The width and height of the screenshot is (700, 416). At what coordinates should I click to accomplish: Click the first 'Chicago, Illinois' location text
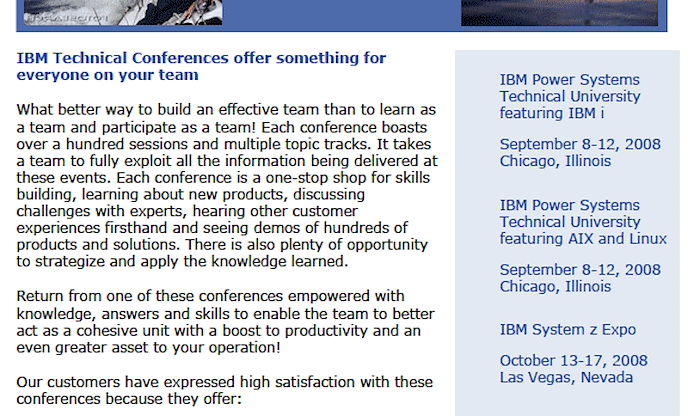pyautogui.click(x=555, y=161)
